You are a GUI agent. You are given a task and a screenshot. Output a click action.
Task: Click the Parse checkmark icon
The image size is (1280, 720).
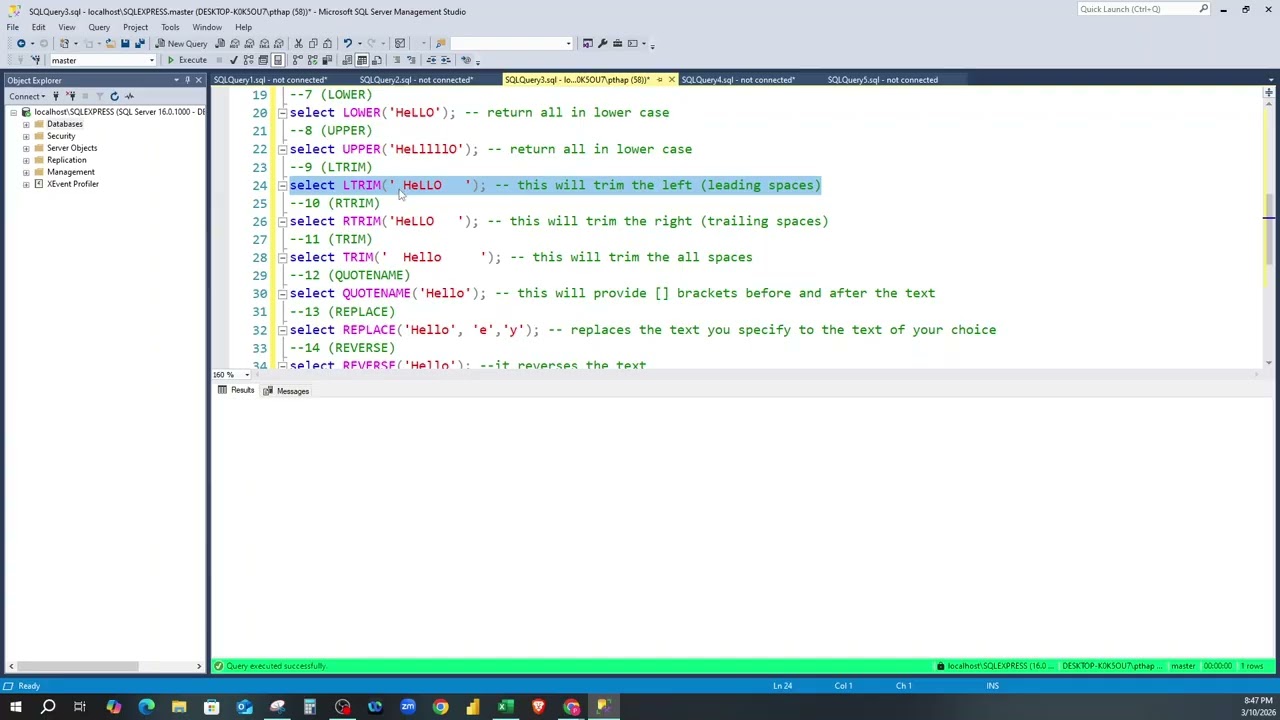[234, 60]
